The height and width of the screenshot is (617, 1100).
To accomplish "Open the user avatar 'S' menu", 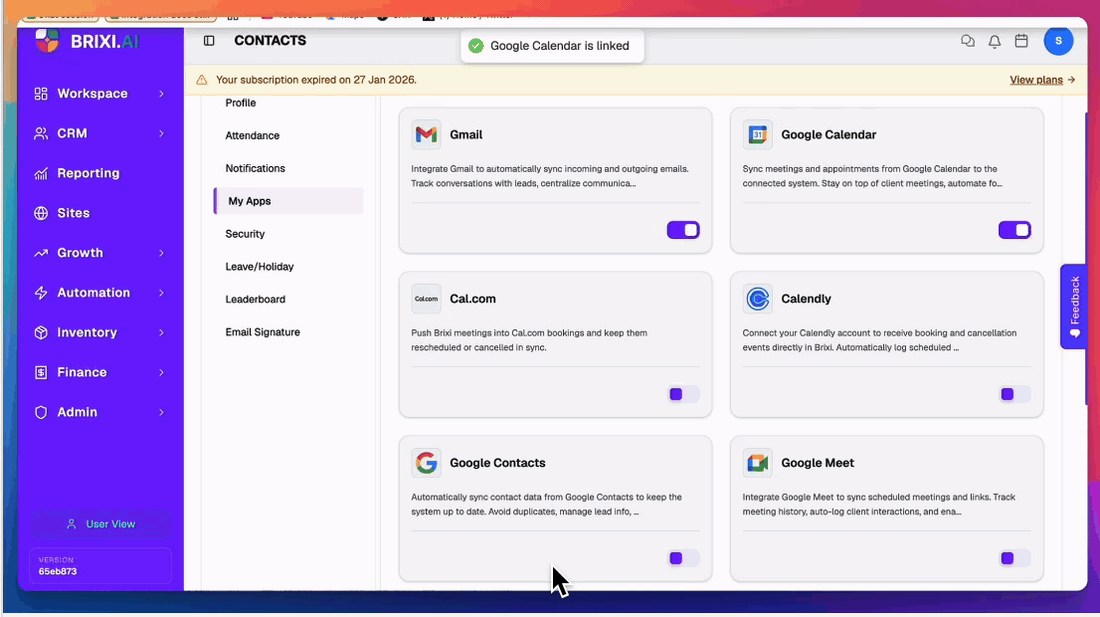I will point(1058,41).
